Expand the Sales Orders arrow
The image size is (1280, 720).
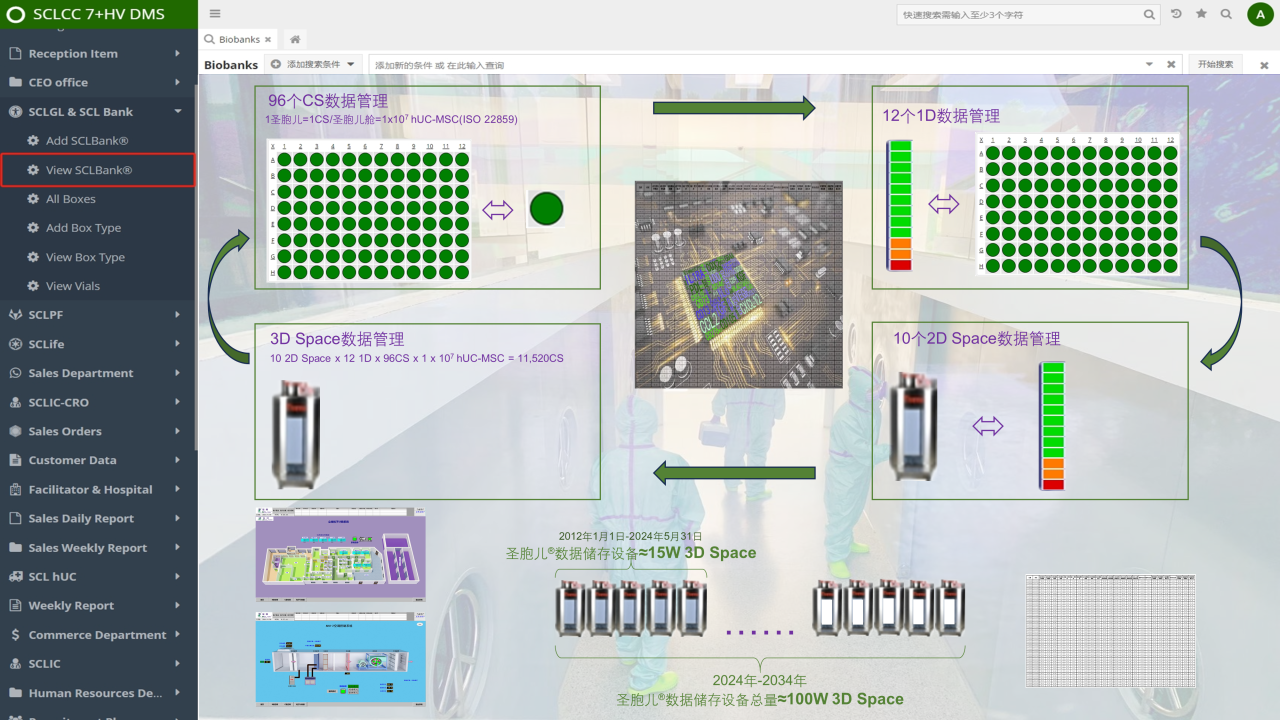pyautogui.click(x=177, y=431)
